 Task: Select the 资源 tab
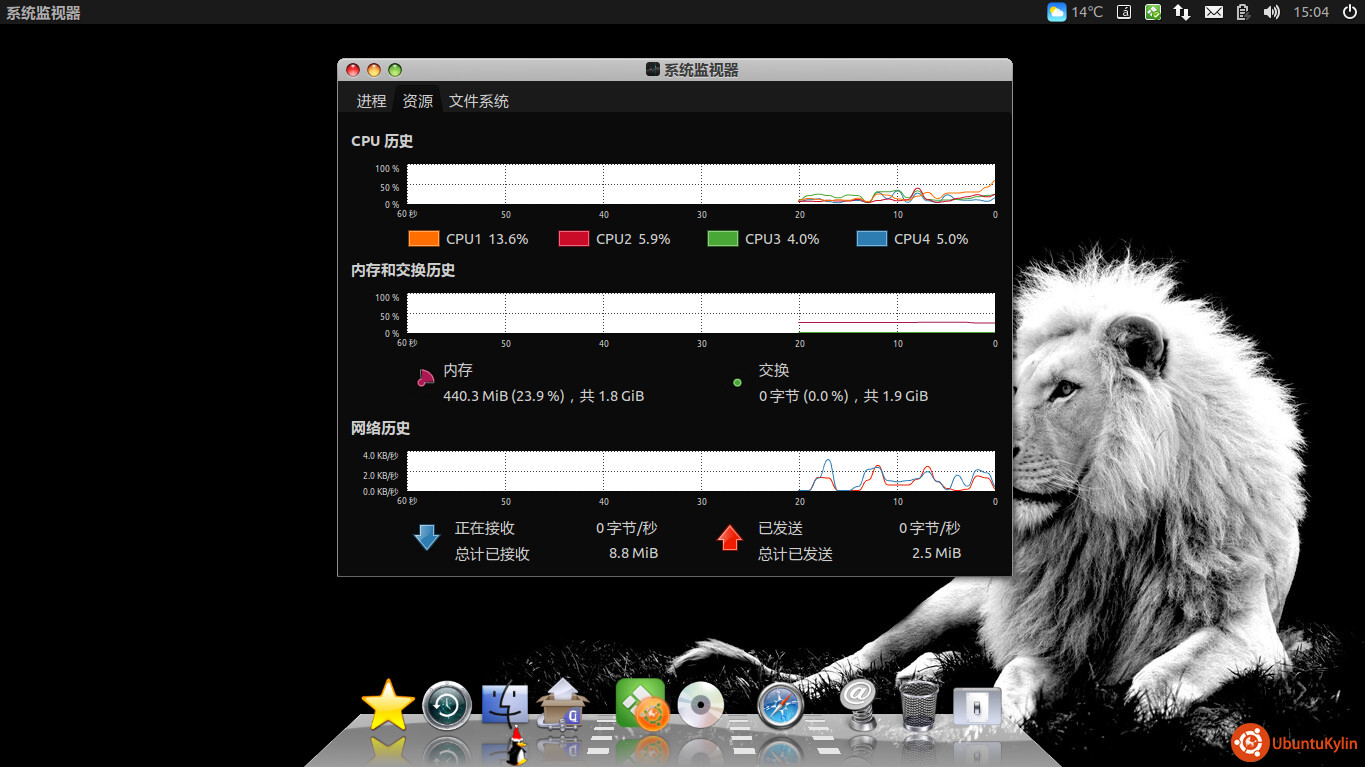point(417,101)
